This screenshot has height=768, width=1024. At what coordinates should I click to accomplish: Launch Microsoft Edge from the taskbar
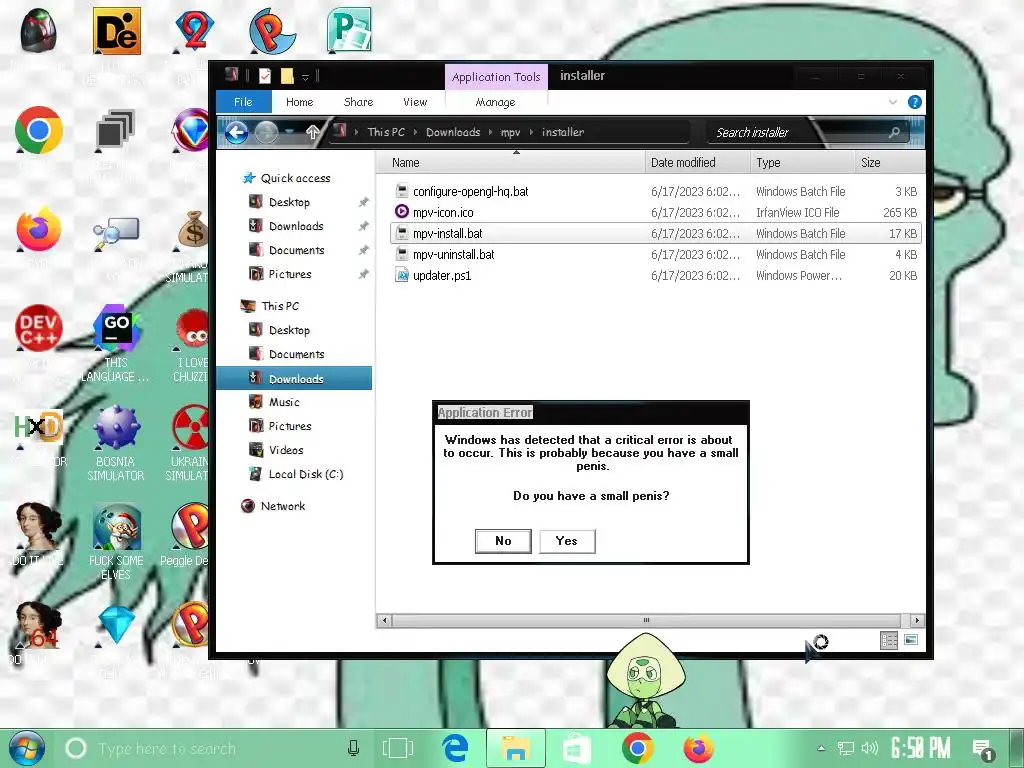[x=455, y=748]
